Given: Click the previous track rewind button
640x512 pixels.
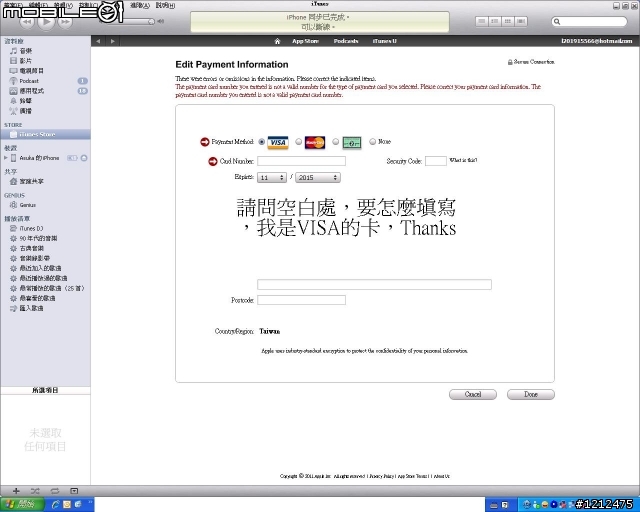Looking at the screenshot, I should pyautogui.click(x=27, y=22).
